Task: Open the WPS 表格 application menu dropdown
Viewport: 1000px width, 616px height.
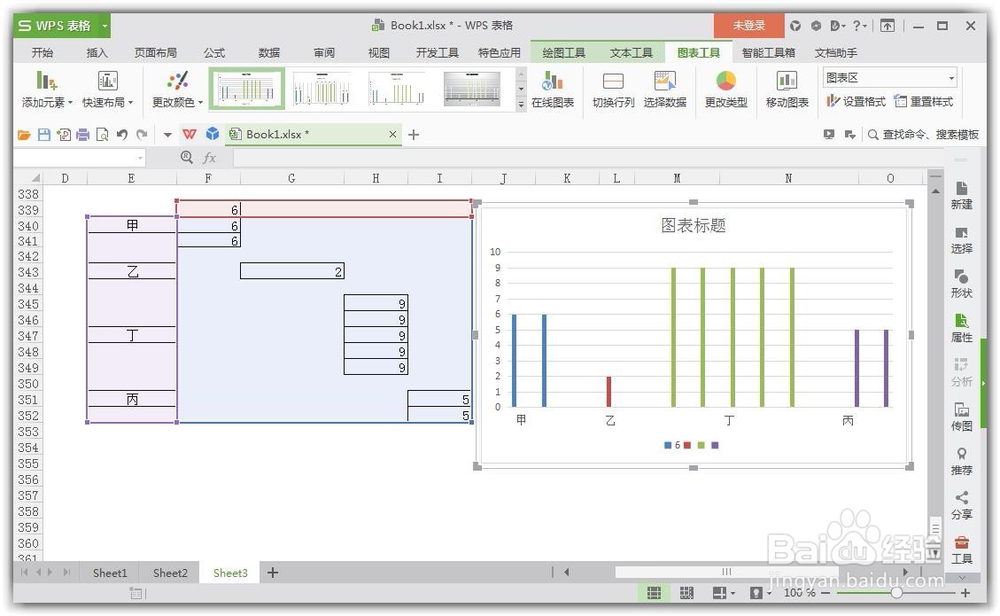Action: coord(105,26)
